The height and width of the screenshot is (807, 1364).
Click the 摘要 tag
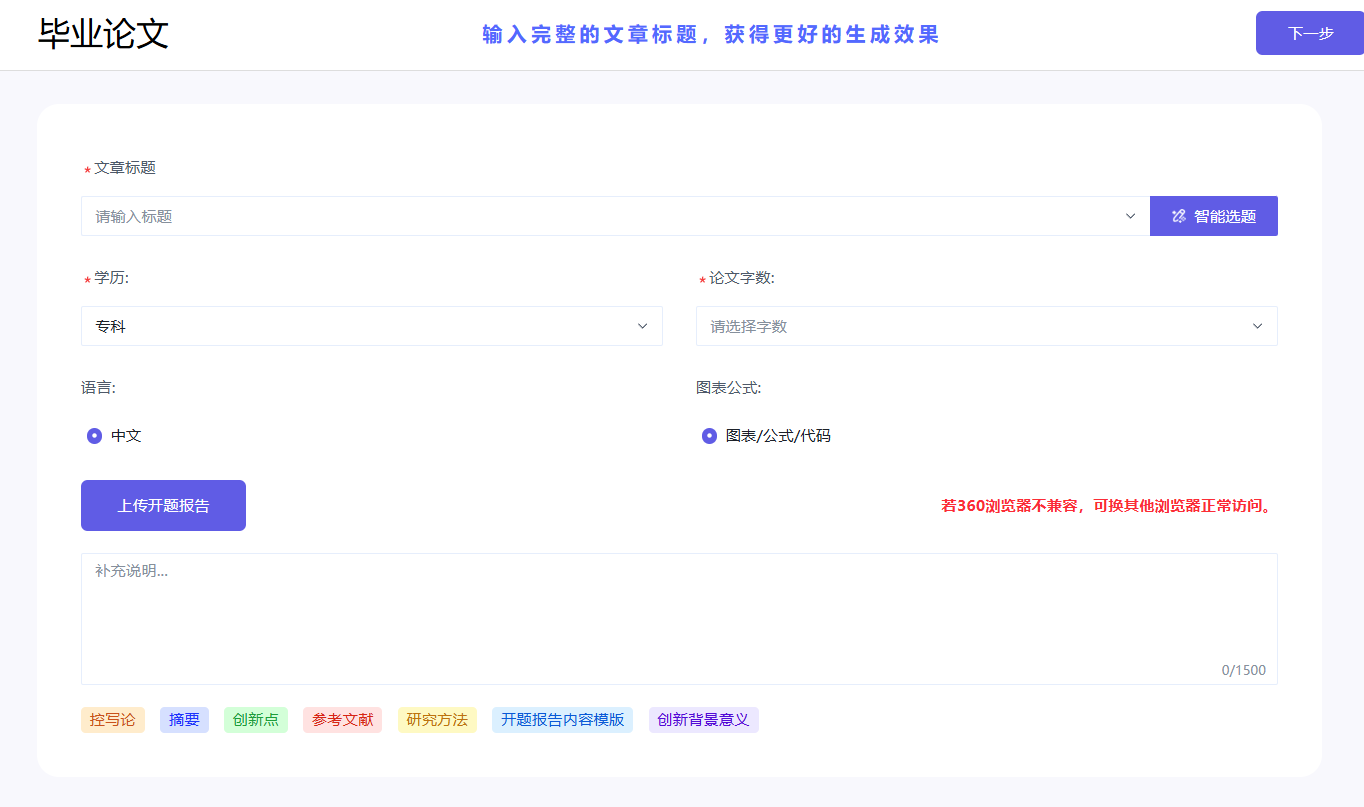(x=184, y=720)
